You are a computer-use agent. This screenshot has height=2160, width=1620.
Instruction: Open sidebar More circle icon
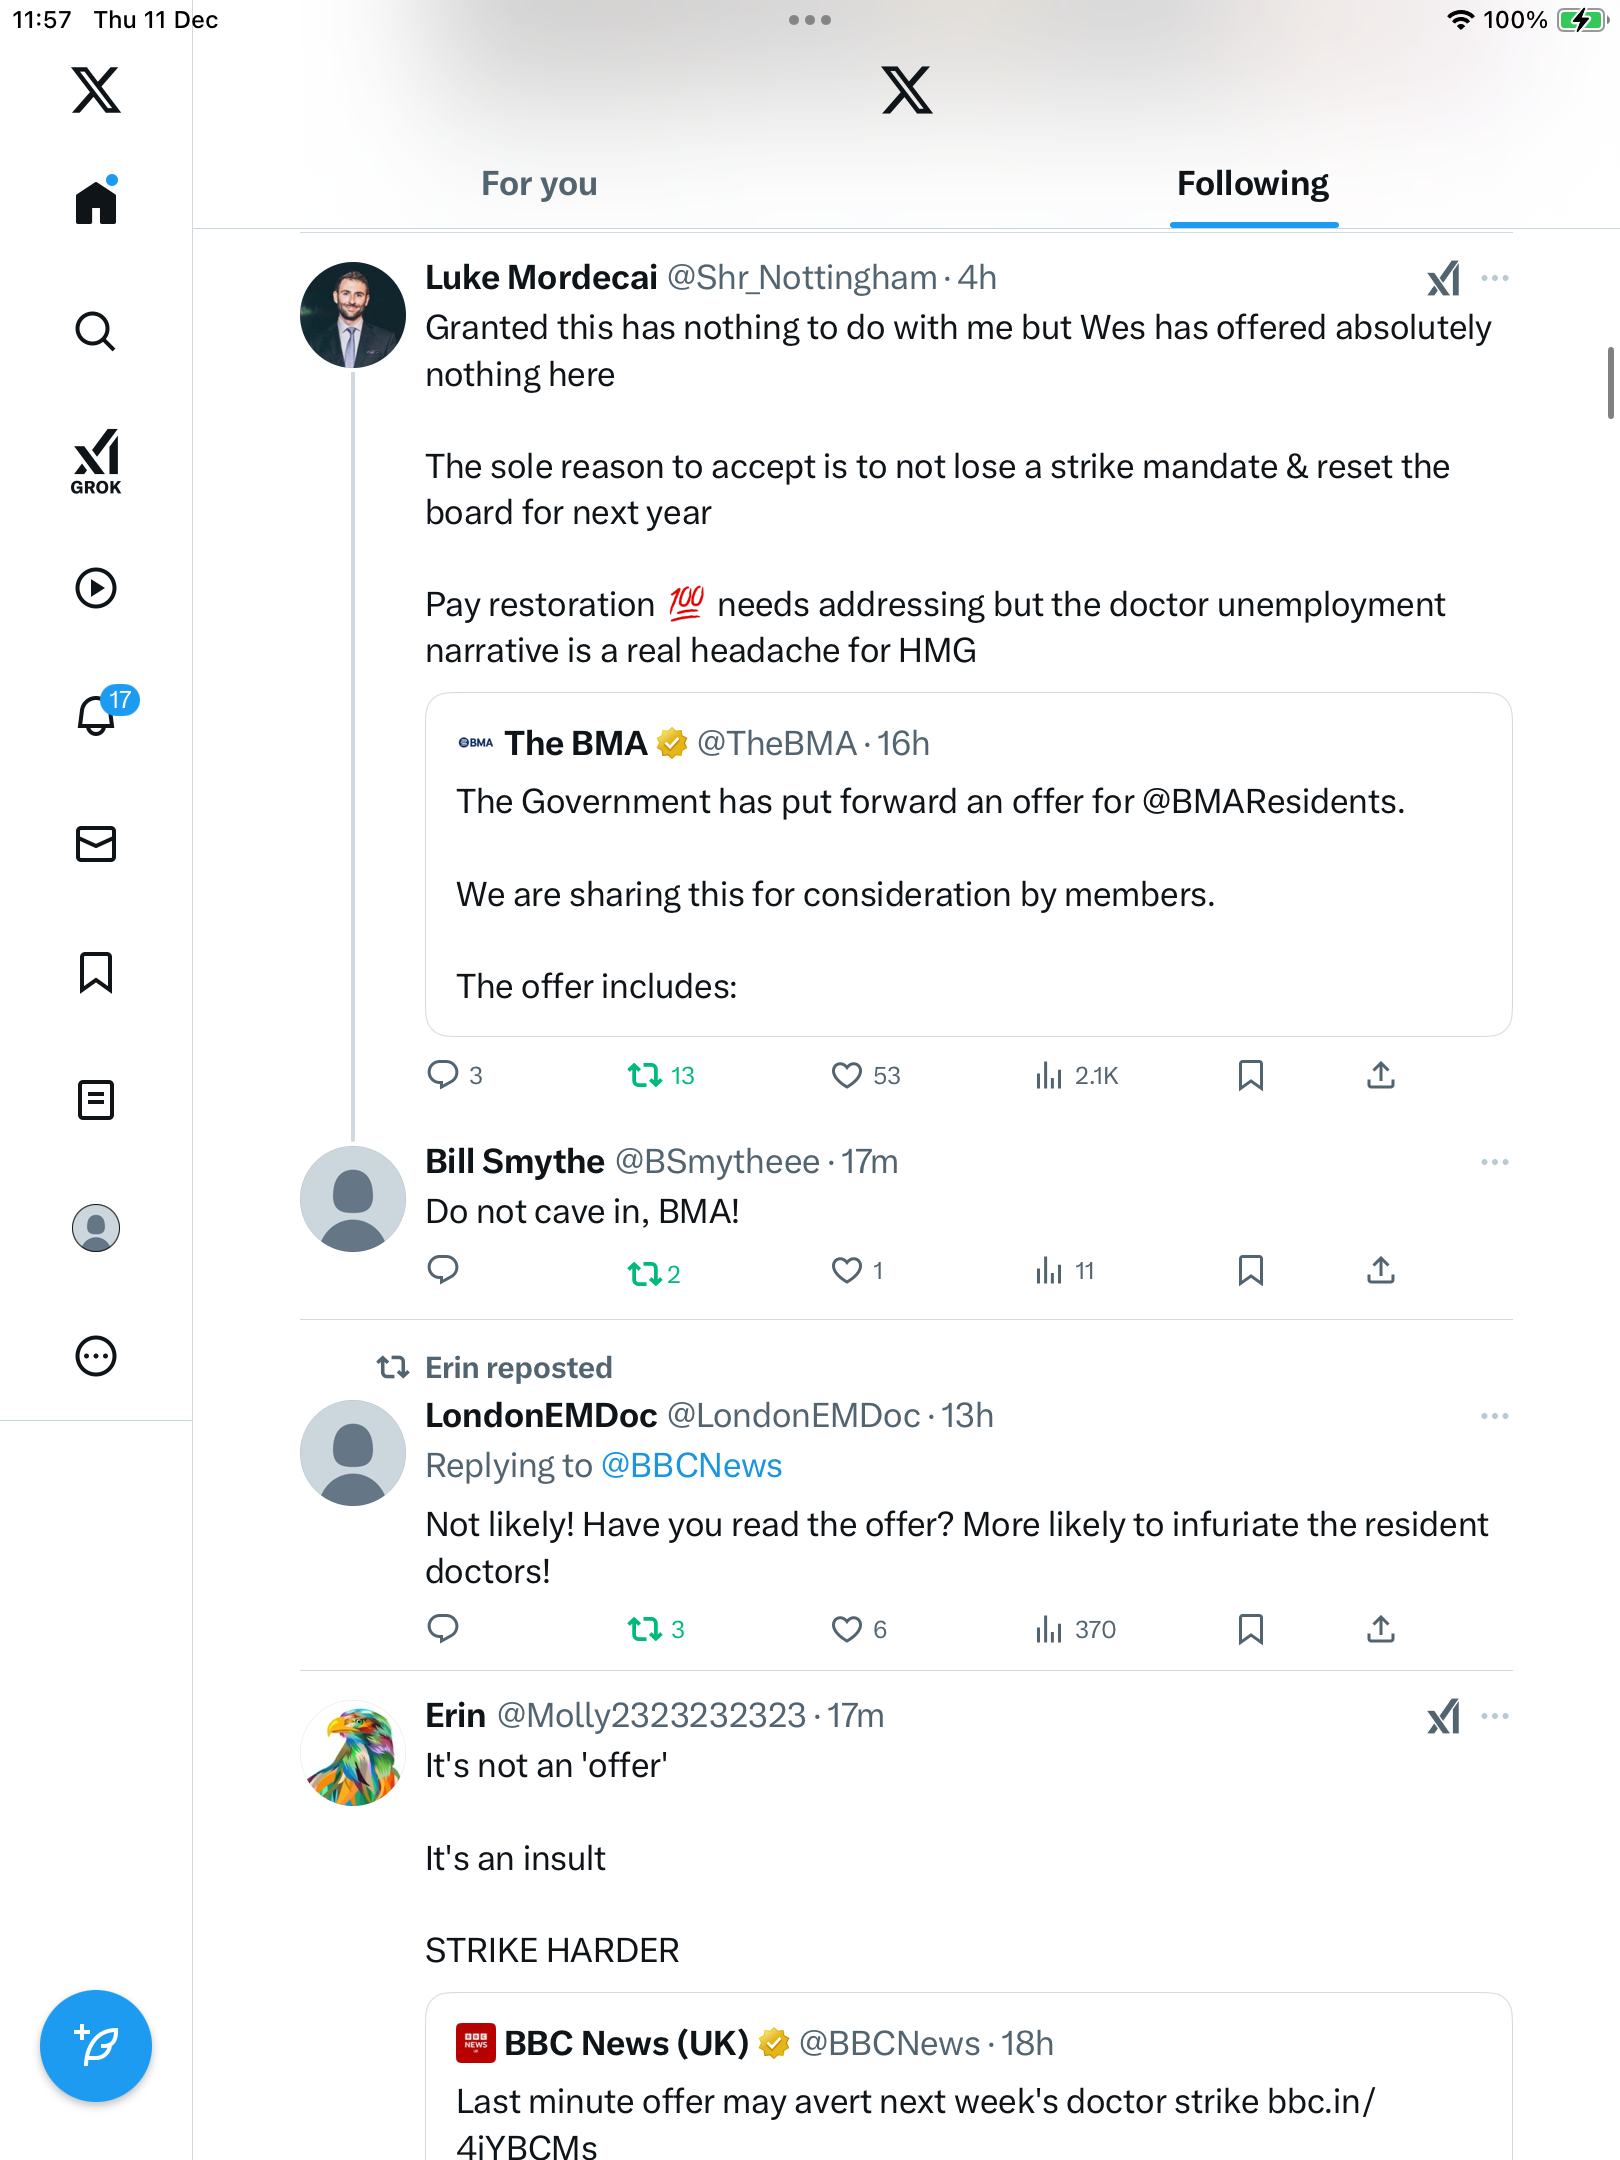point(96,1356)
